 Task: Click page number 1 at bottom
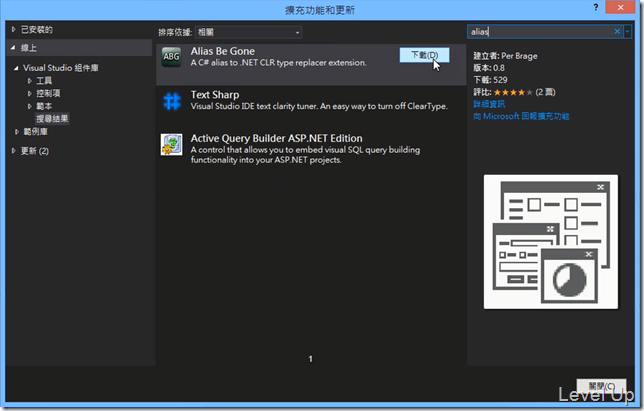pos(310,359)
